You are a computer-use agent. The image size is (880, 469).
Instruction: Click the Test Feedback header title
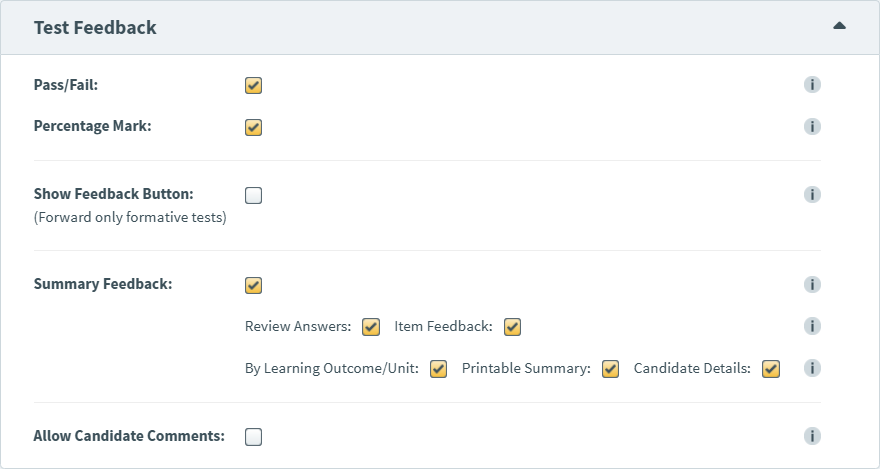pos(95,27)
